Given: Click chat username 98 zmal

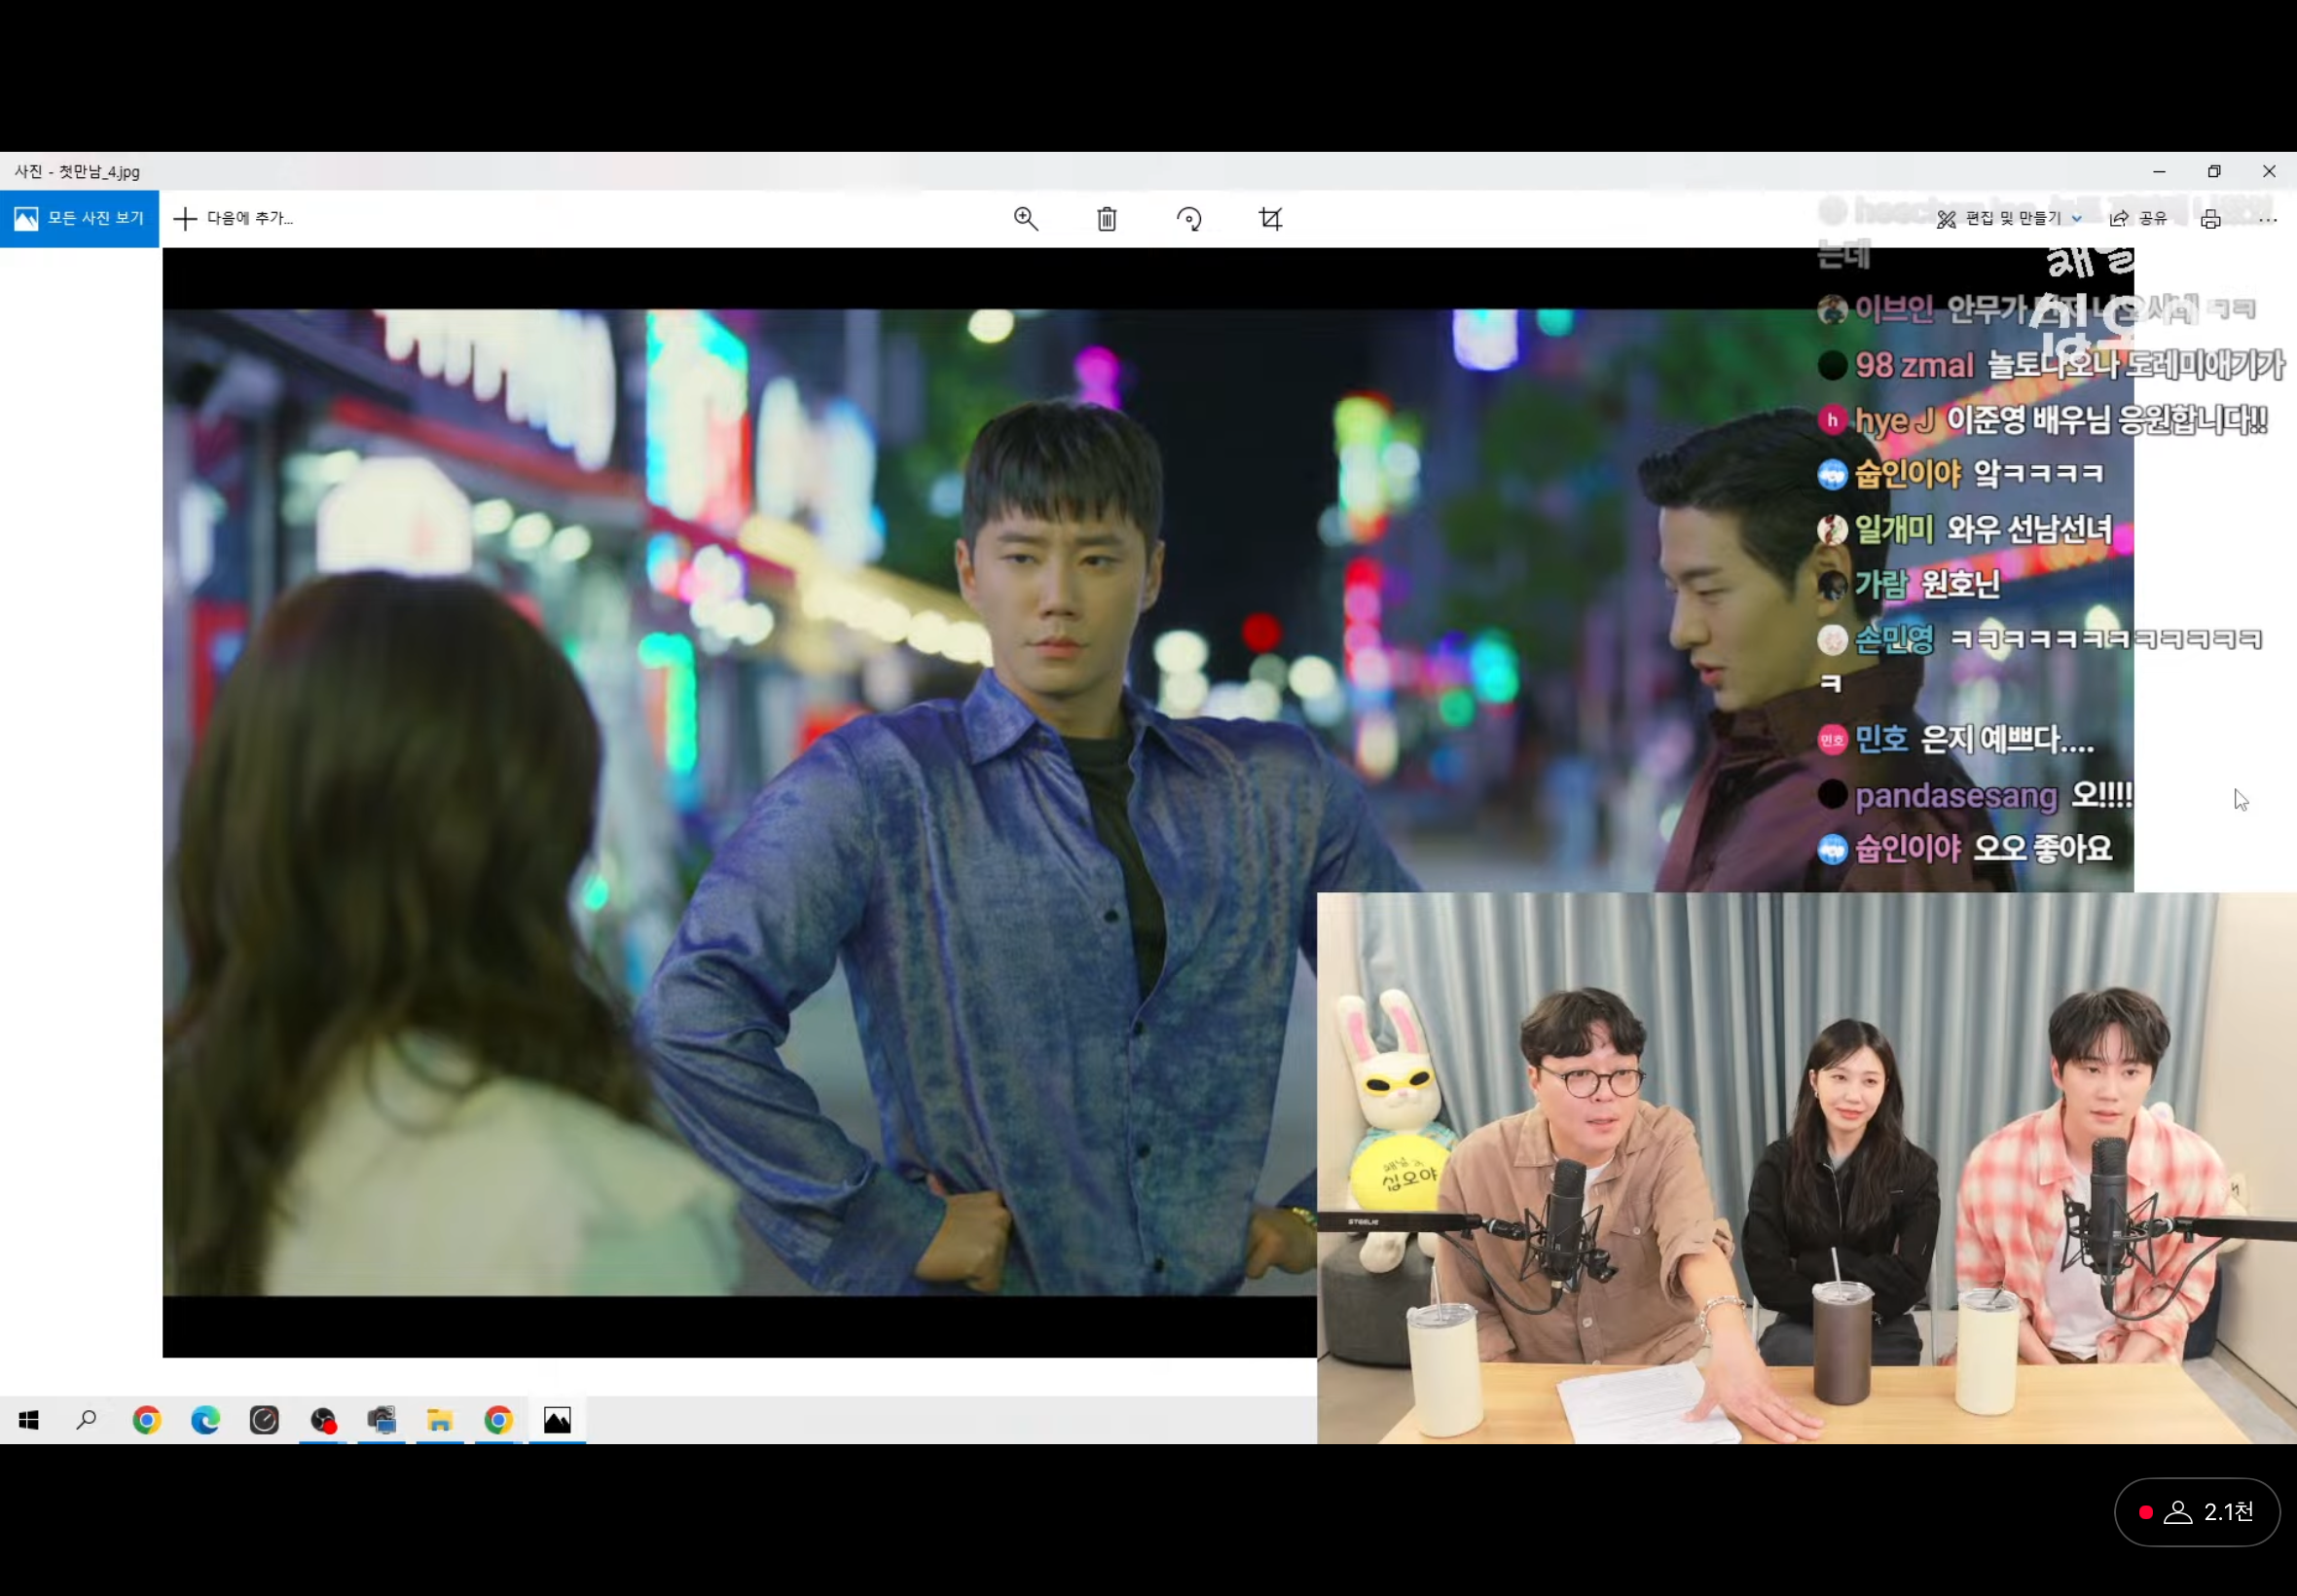Looking at the screenshot, I should pyautogui.click(x=1915, y=366).
